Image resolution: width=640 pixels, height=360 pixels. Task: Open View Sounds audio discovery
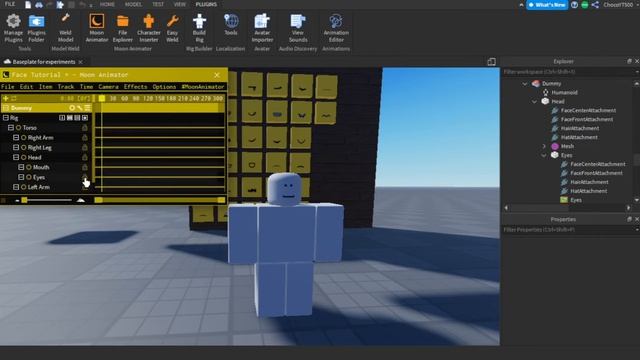pos(298,28)
